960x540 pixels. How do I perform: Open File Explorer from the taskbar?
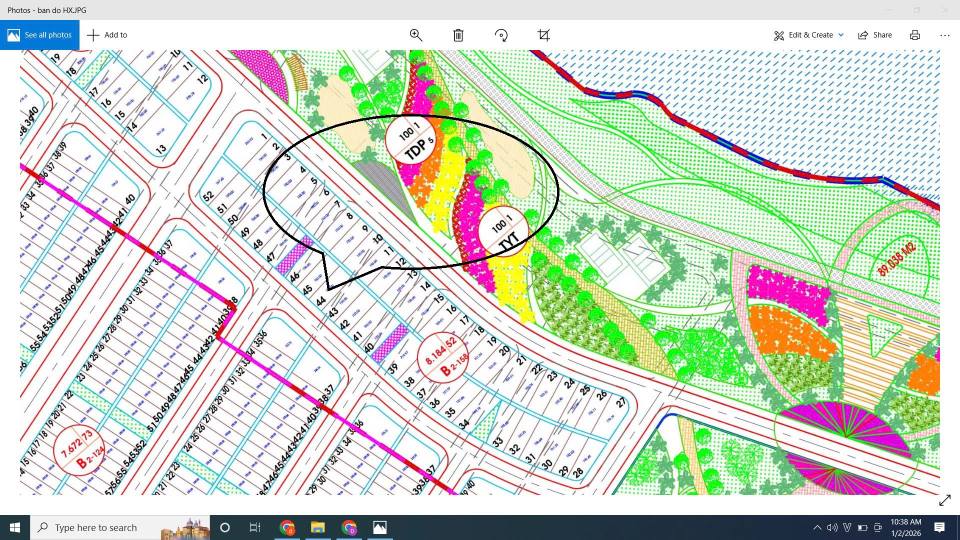coord(318,527)
